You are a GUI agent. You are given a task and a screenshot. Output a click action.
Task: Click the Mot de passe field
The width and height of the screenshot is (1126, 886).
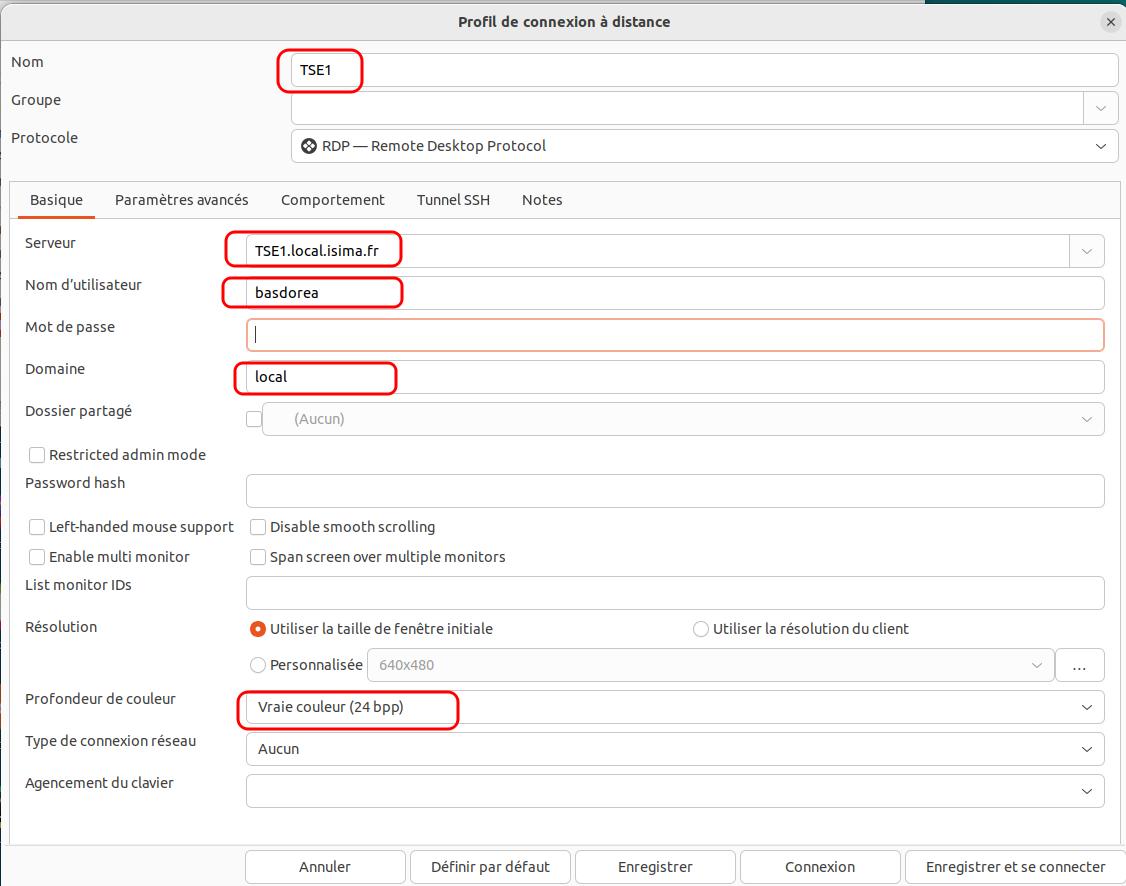point(675,335)
